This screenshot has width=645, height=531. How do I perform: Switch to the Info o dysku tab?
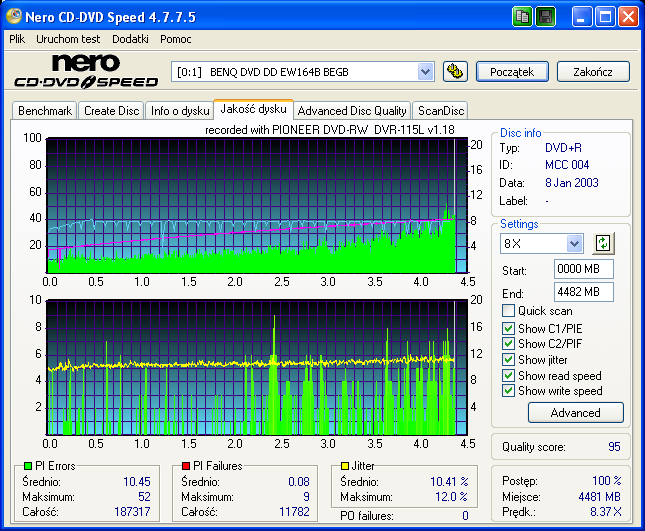click(x=180, y=111)
